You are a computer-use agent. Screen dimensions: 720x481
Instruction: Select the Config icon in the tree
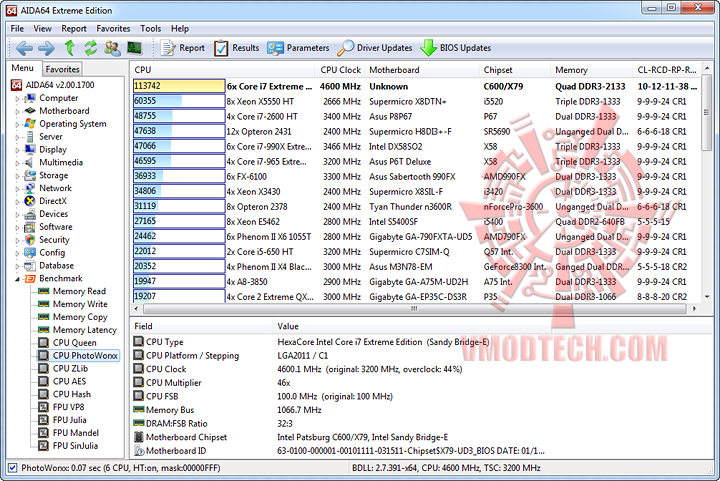tap(30, 252)
